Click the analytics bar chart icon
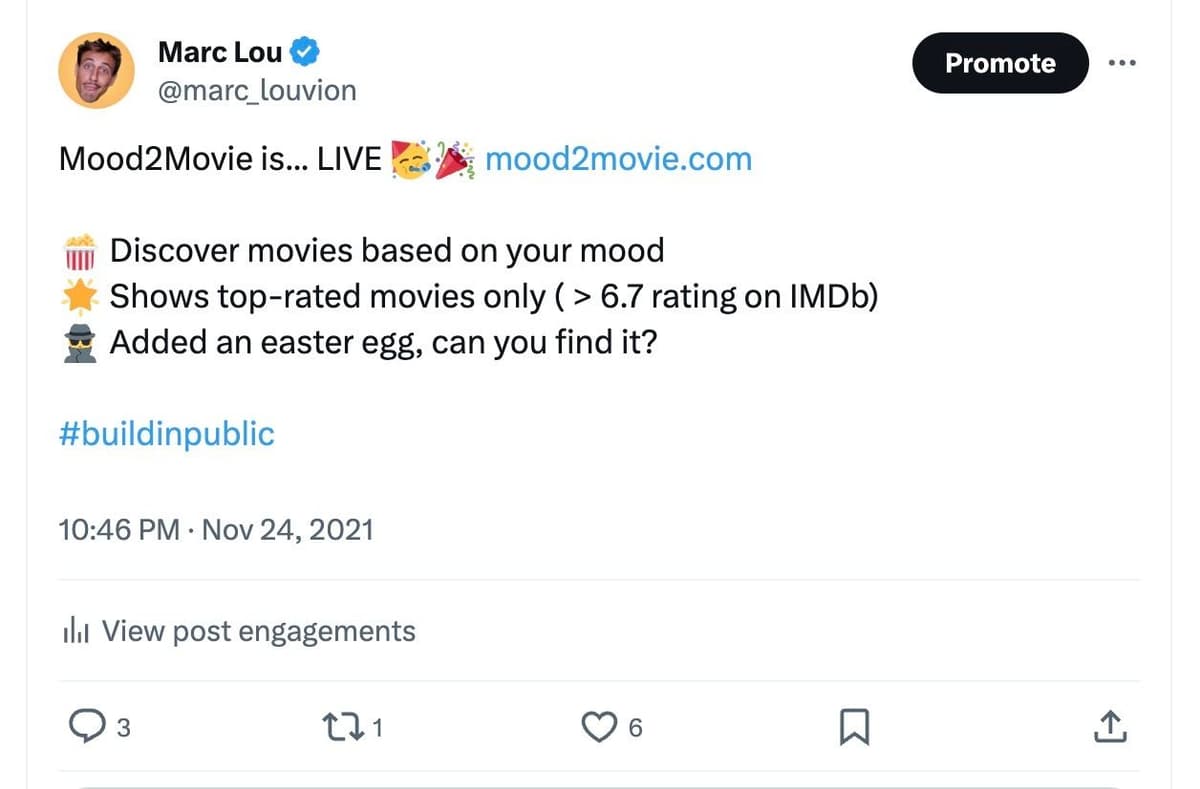Screen dimensions: 1200x789 tap(77, 631)
